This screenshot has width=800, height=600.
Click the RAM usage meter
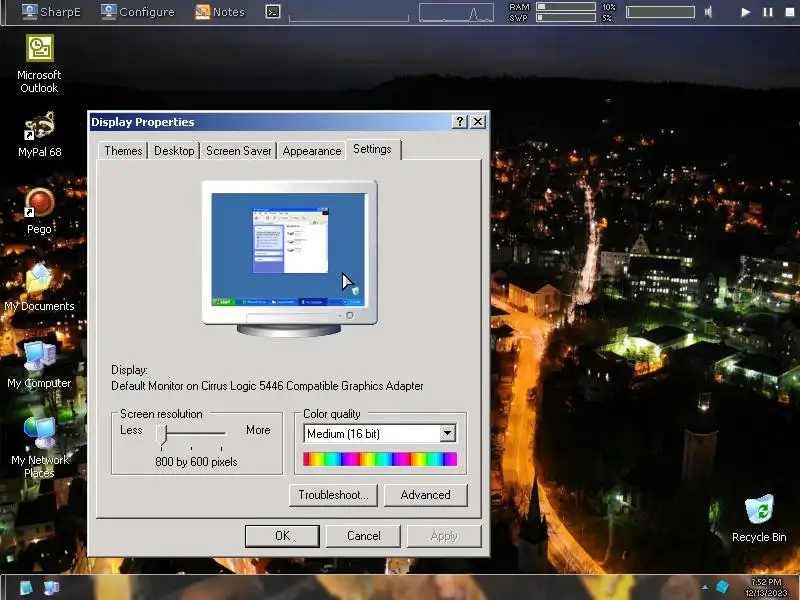(x=565, y=7)
